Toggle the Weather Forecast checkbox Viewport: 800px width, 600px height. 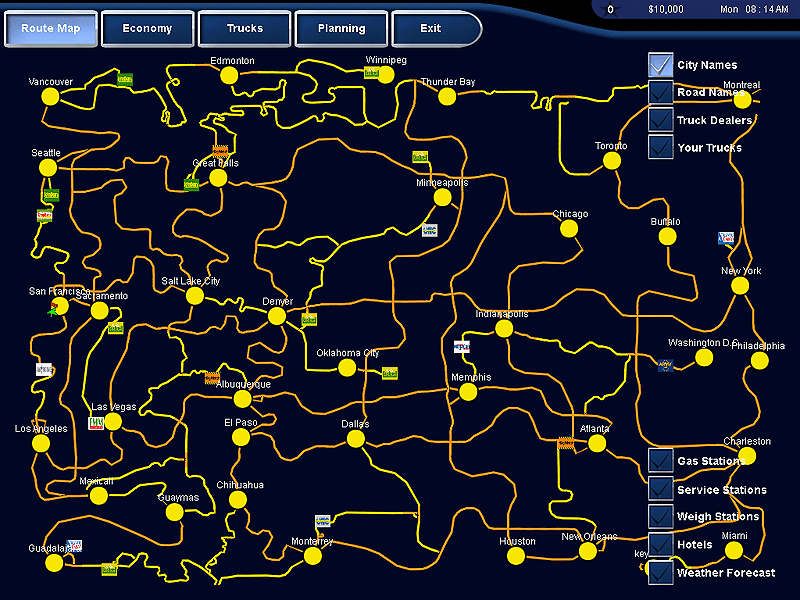click(660, 573)
